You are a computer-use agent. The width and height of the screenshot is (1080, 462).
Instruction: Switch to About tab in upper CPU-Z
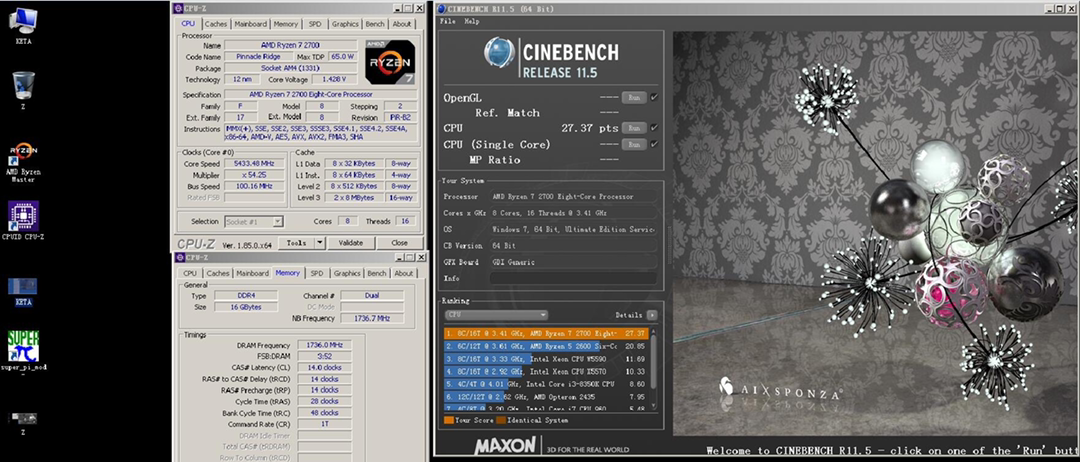[x=402, y=23]
